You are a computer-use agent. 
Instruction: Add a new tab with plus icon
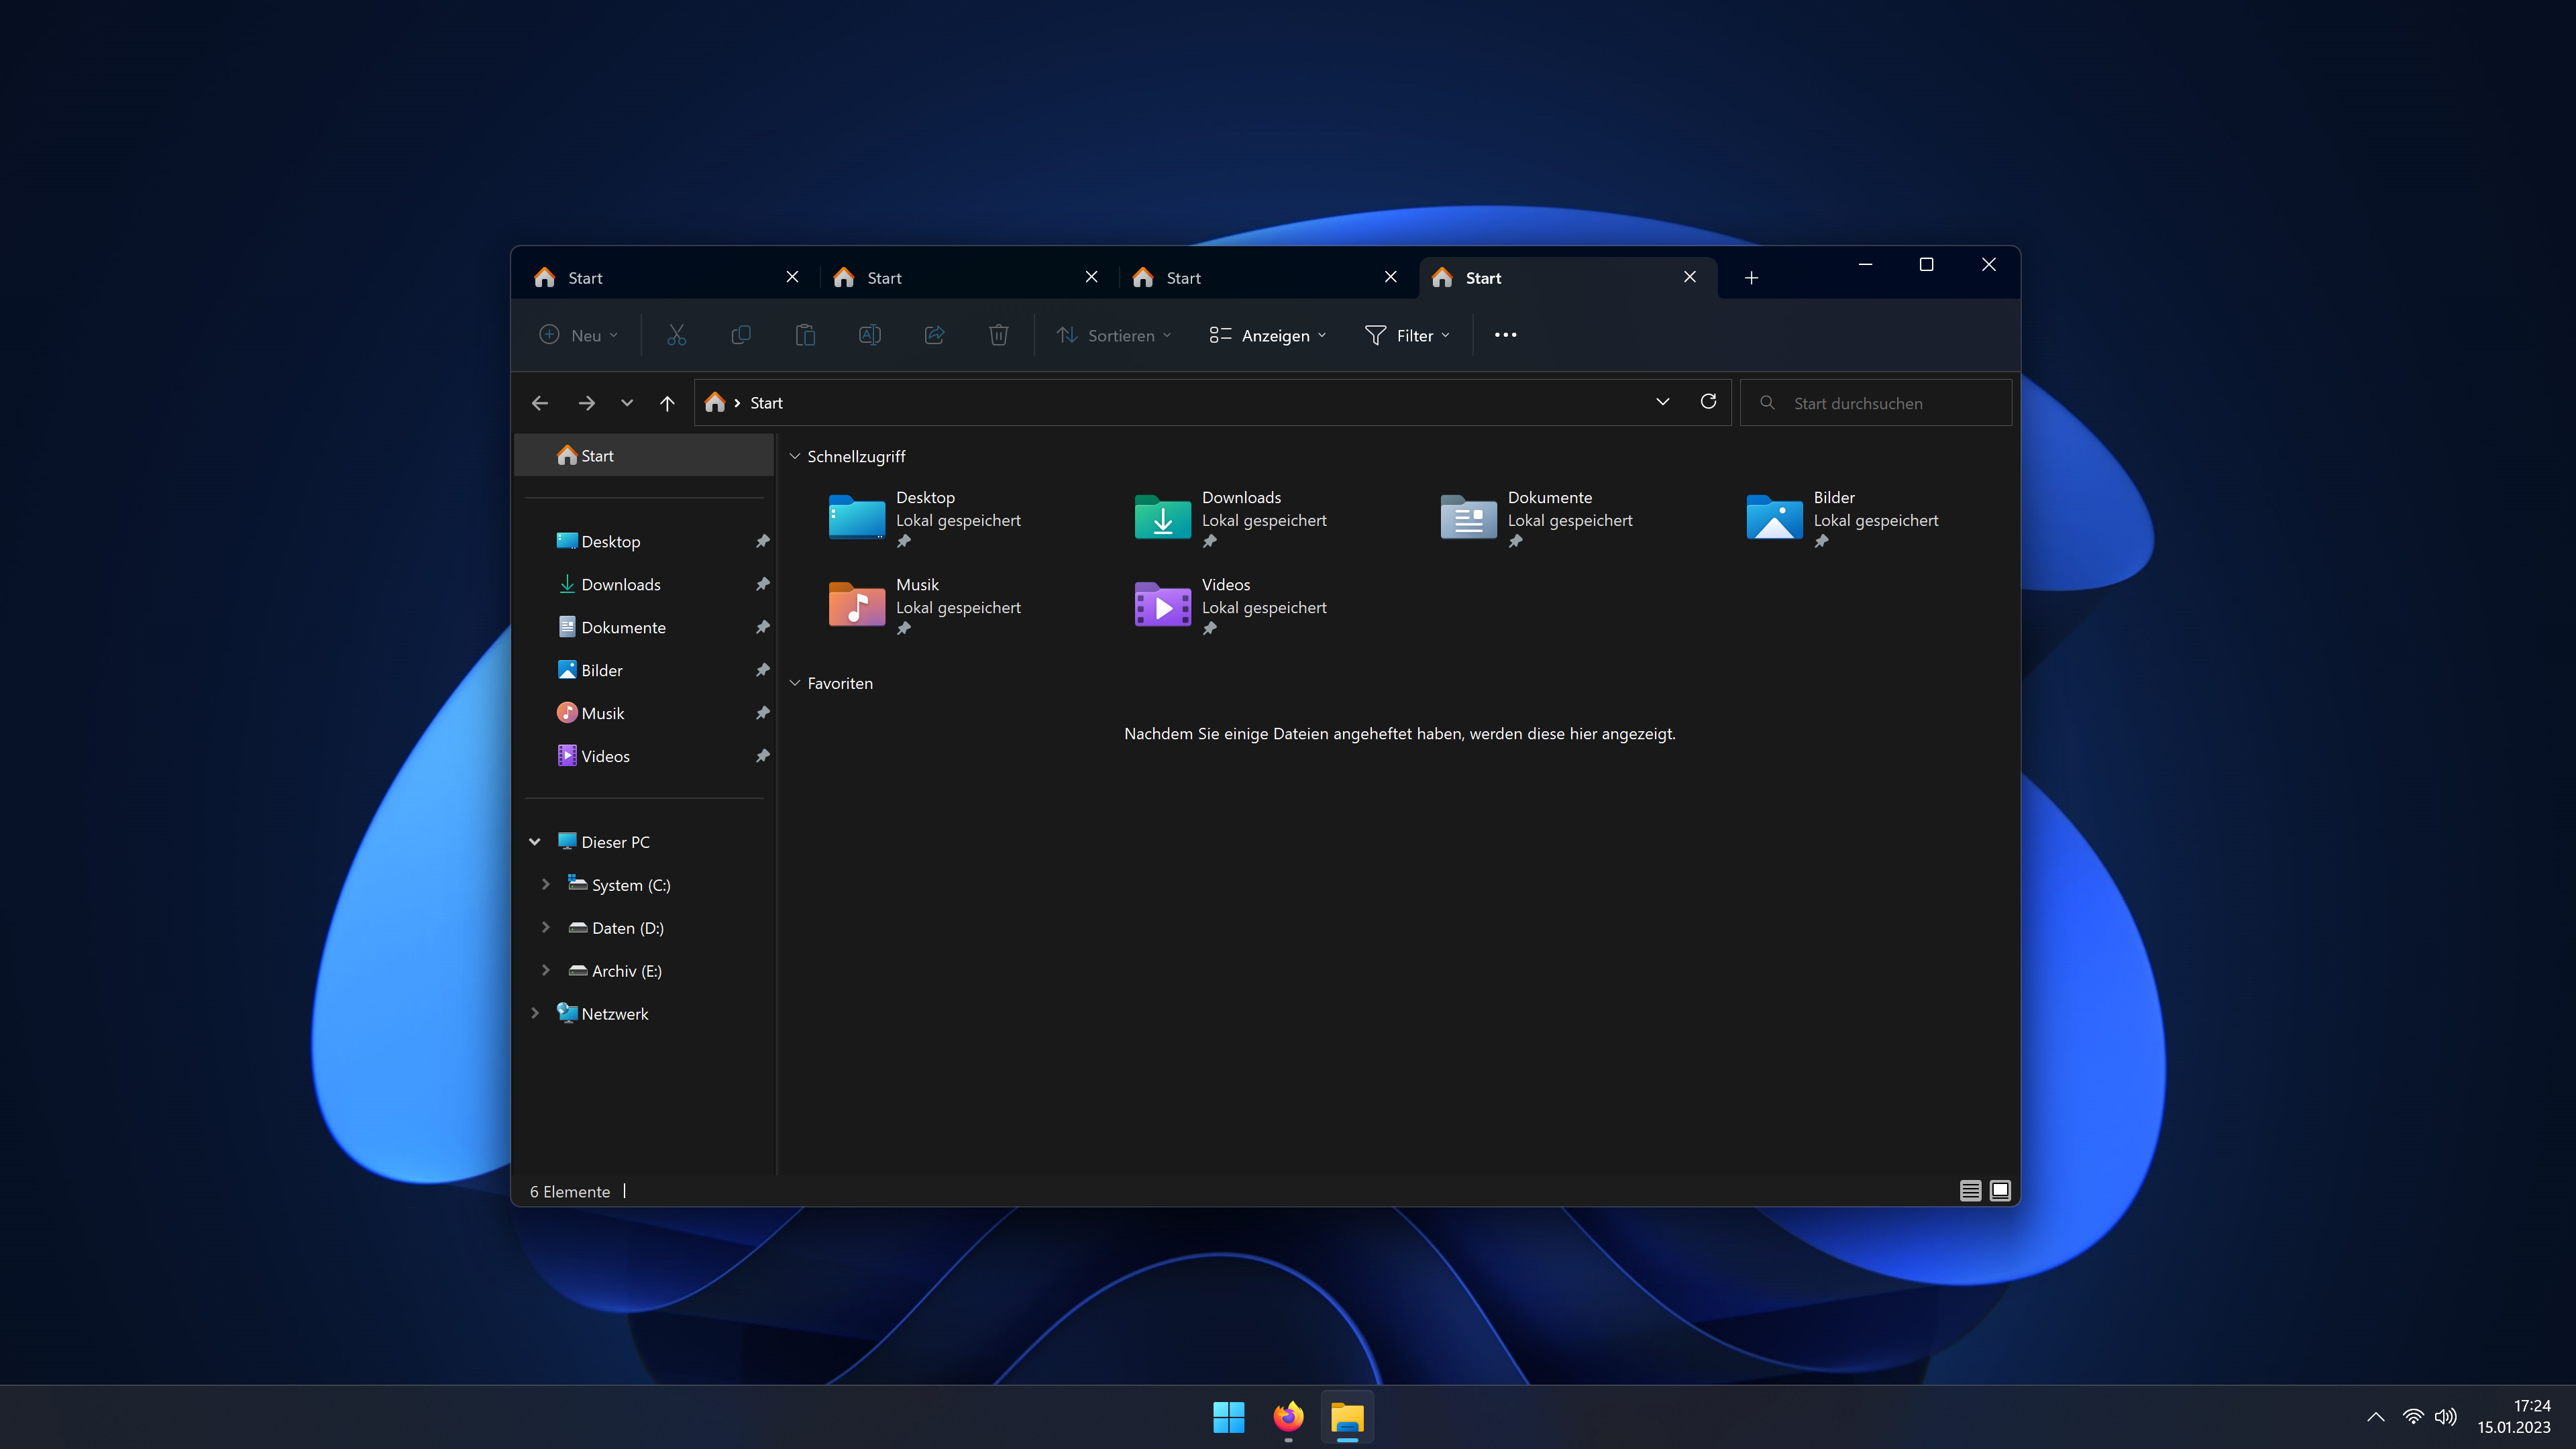point(1751,278)
